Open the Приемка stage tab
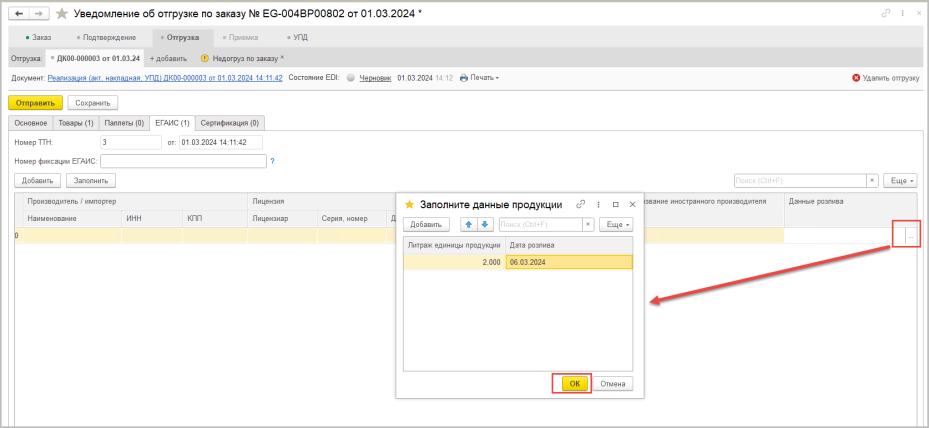This screenshot has height=428, width=929. 240,37
